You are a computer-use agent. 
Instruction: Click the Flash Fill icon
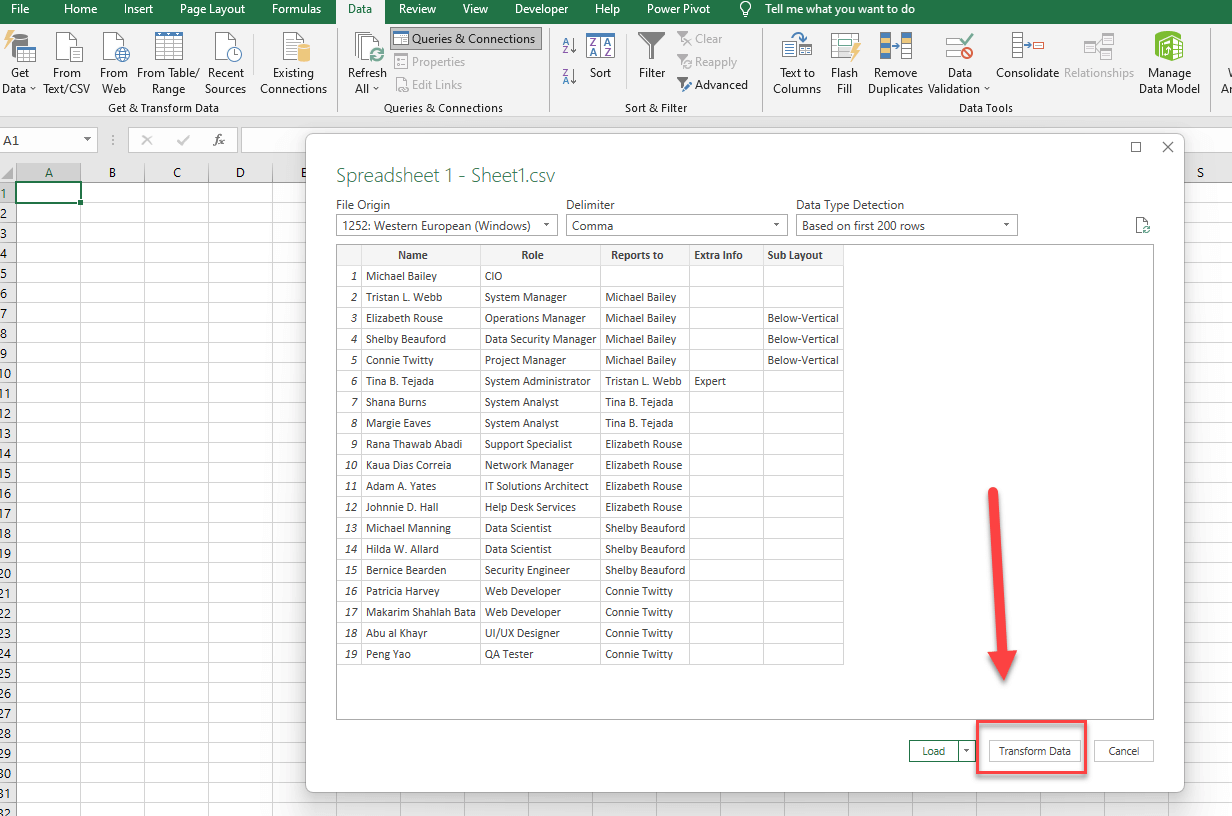pos(845,62)
